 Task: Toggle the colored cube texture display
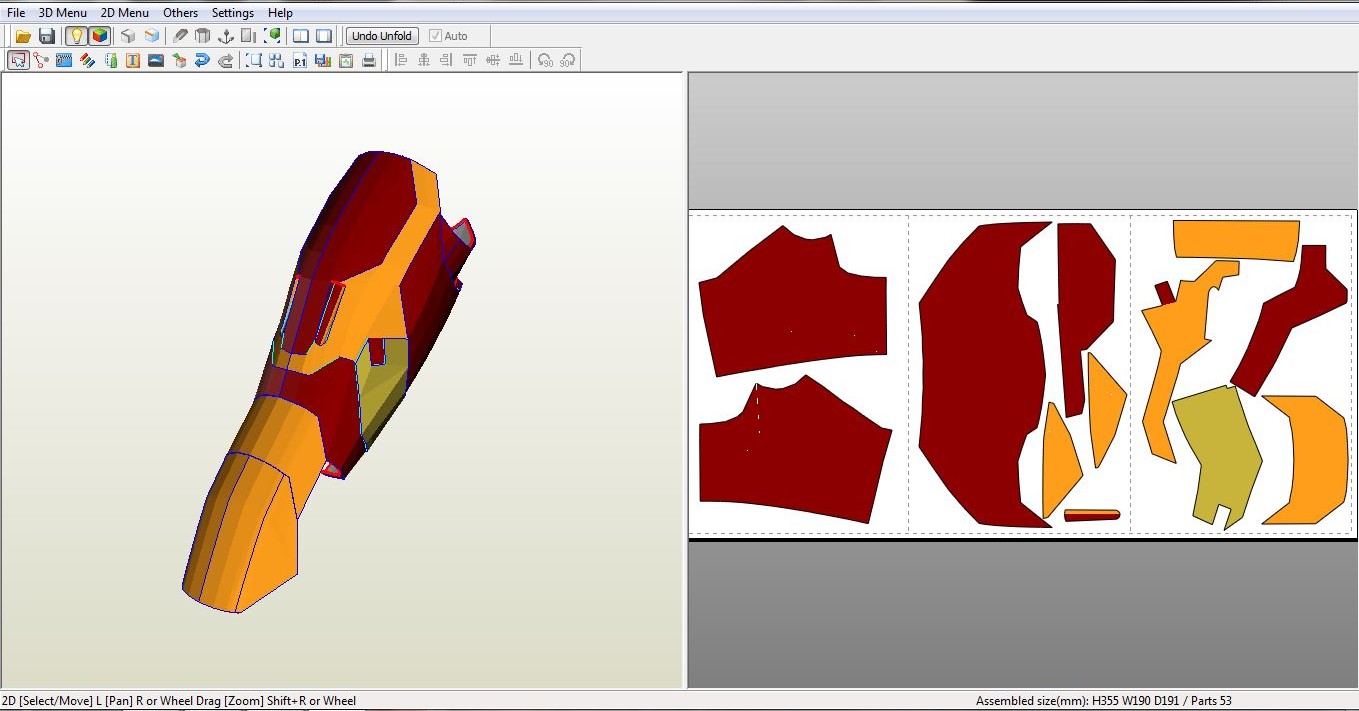(x=99, y=36)
